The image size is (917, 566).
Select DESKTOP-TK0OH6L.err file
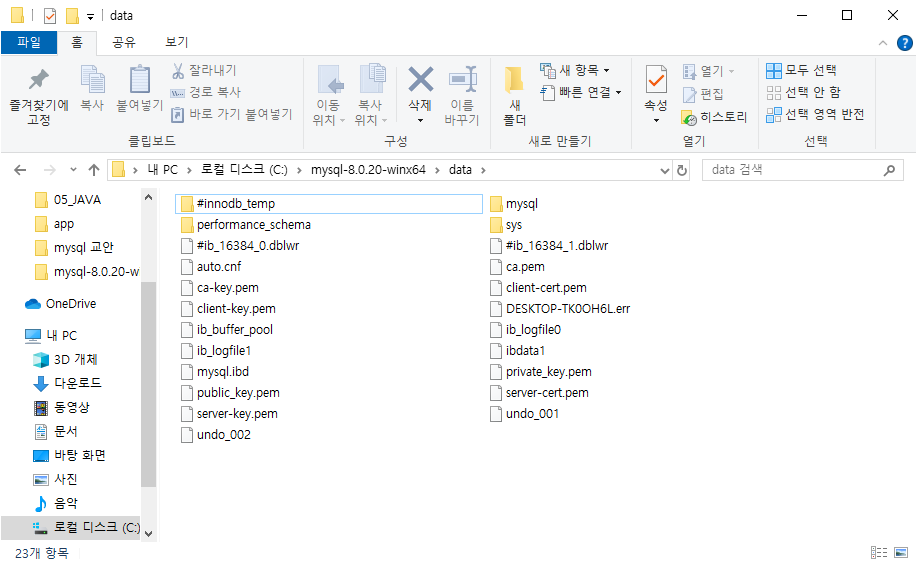click(560, 309)
